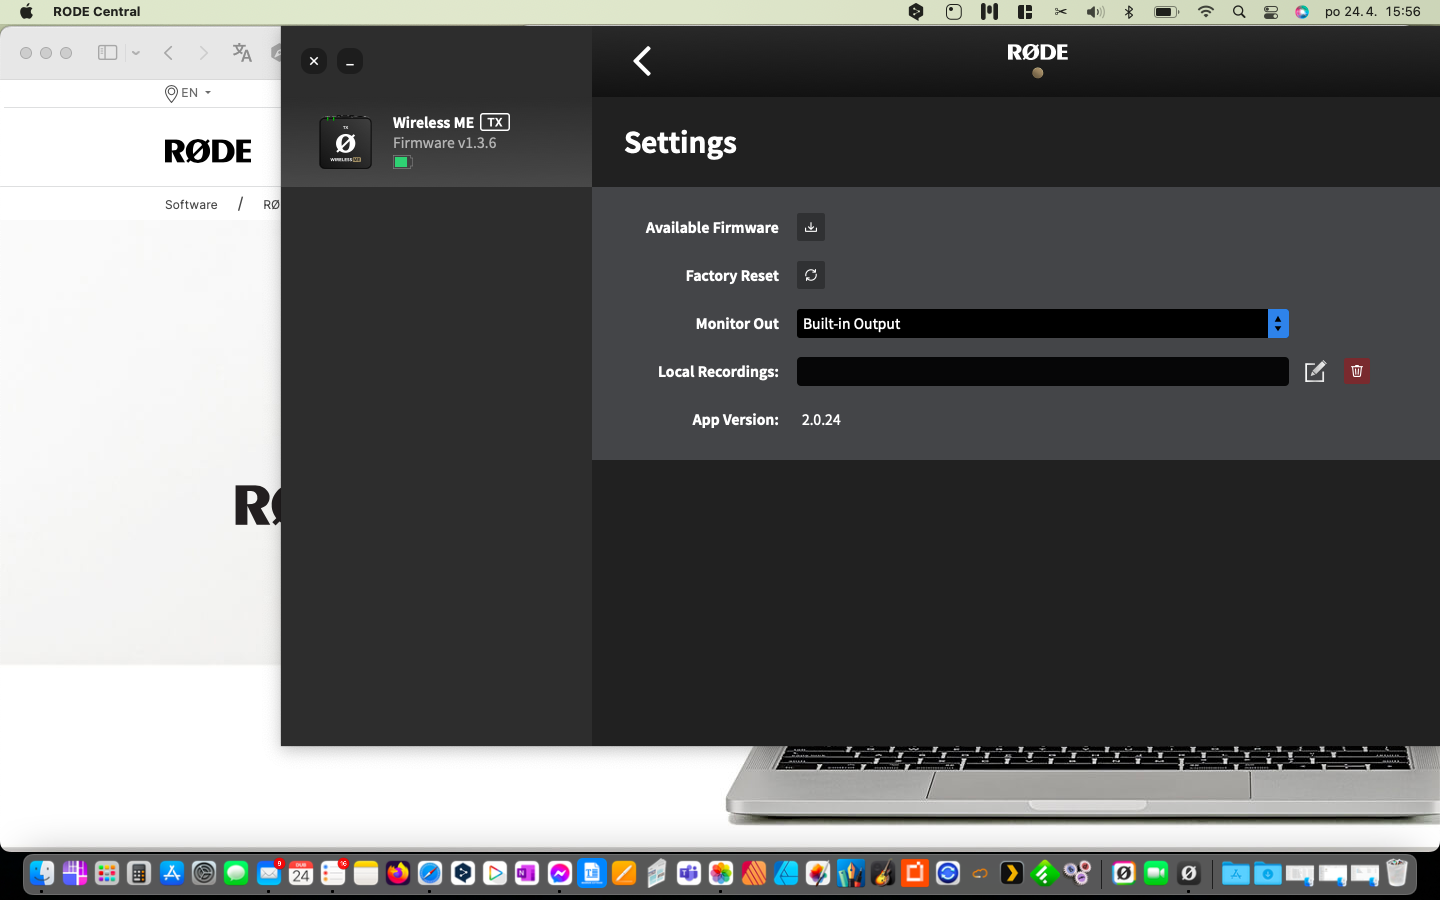Open the Trash in the Dock
The width and height of the screenshot is (1440, 900).
click(1397, 873)
